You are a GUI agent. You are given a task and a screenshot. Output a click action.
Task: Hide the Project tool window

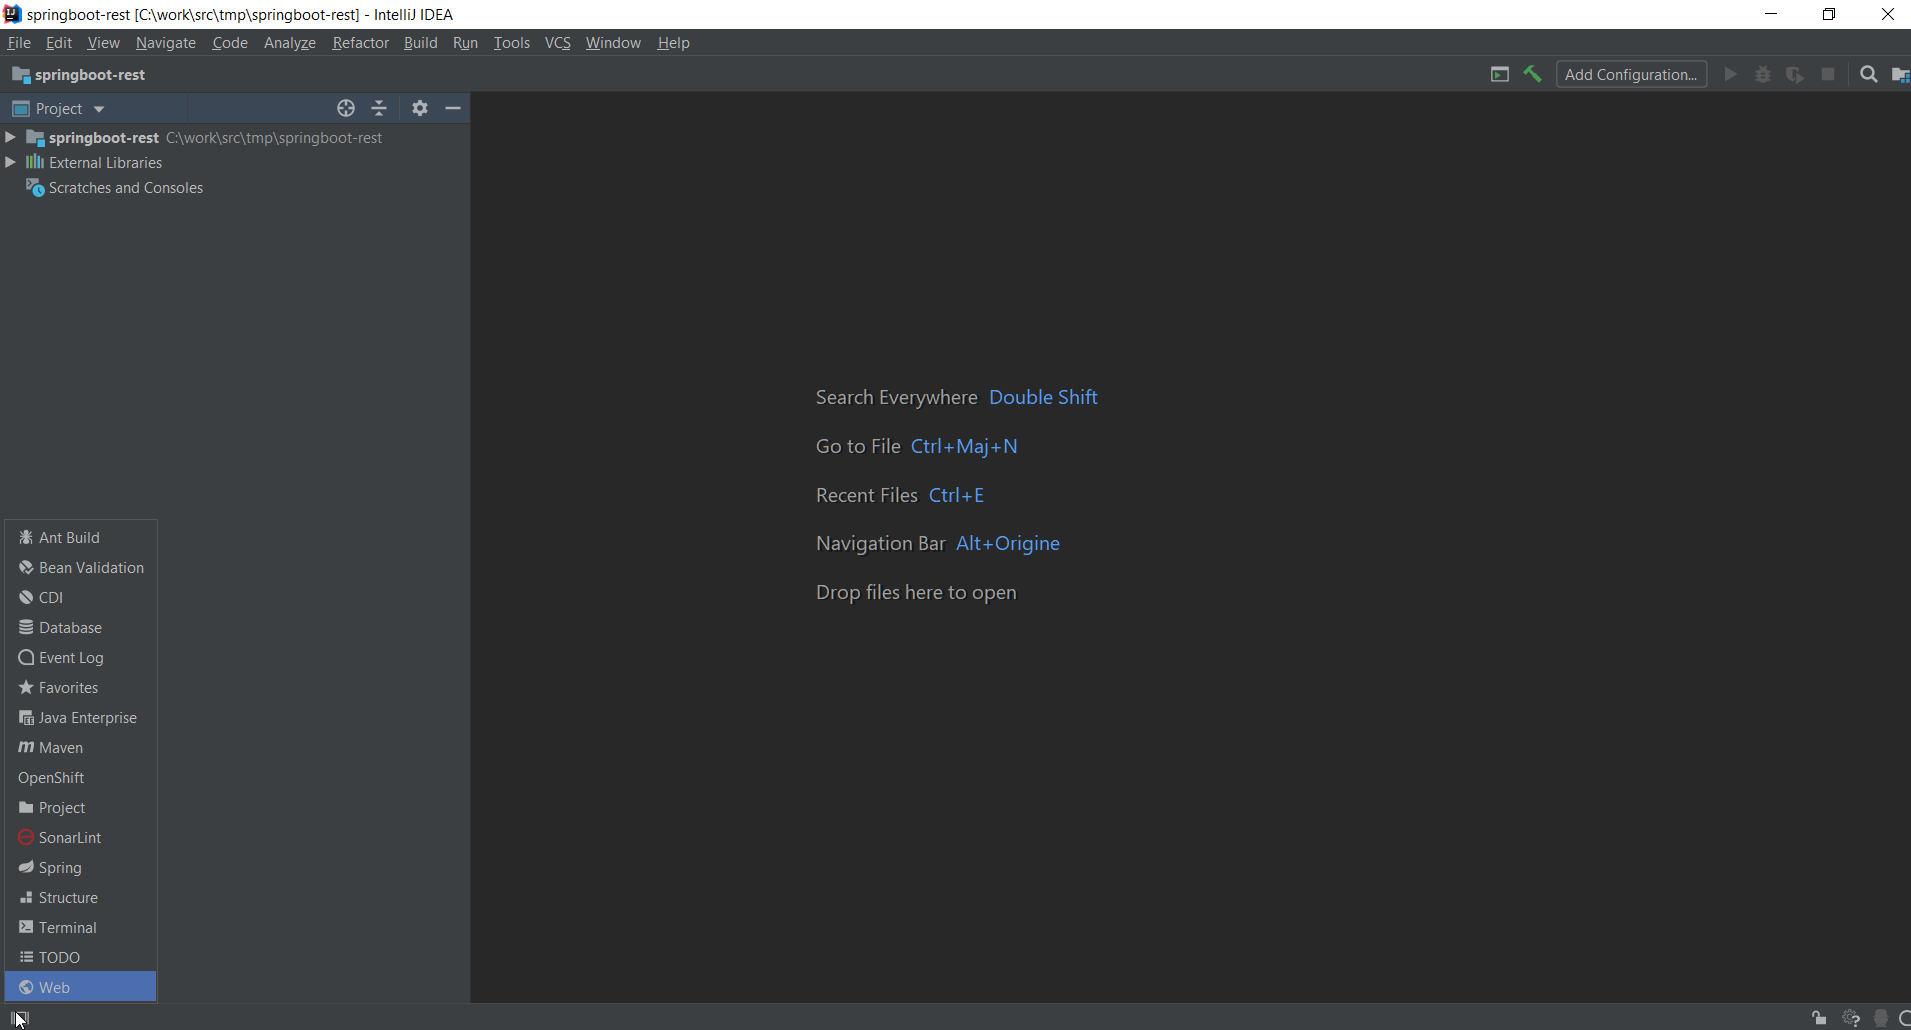pyautogui.click(x=453, y=108)
